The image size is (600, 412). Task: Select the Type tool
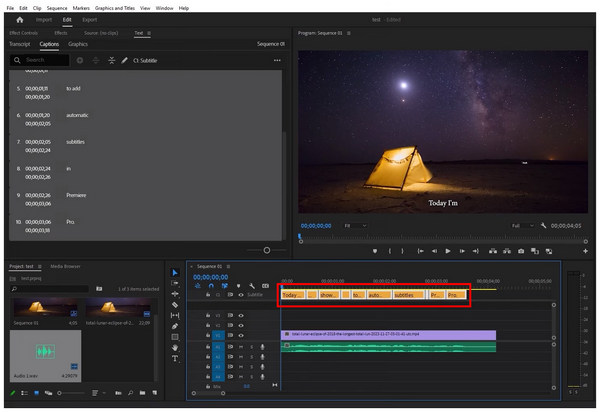point(175,358)
